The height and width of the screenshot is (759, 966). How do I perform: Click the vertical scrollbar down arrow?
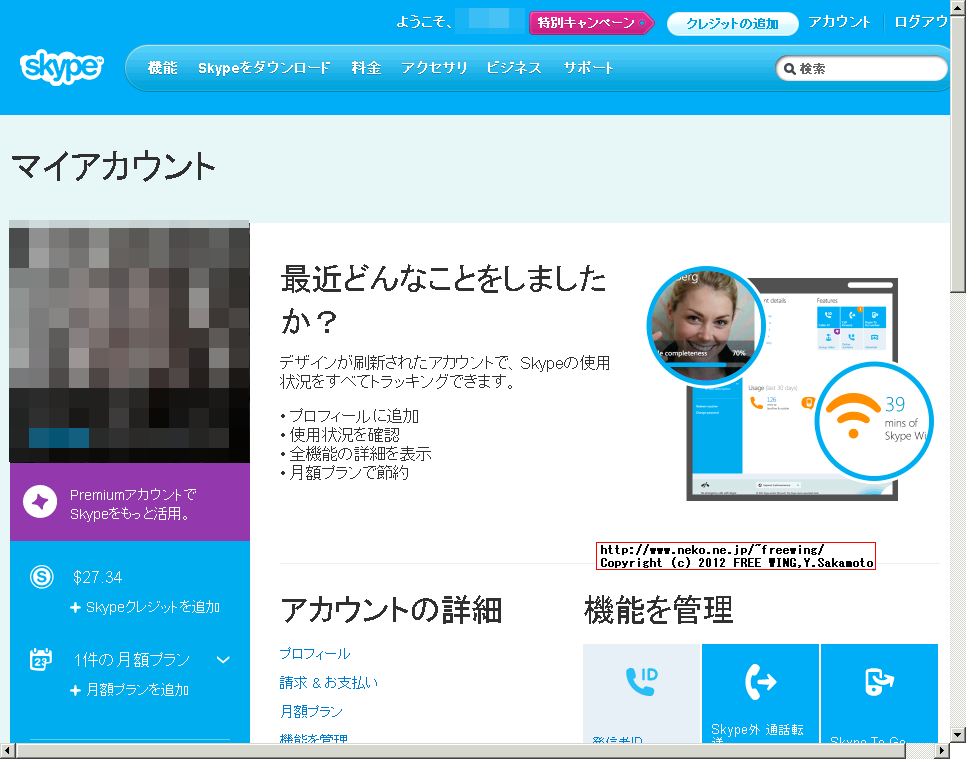coord(958,735)
